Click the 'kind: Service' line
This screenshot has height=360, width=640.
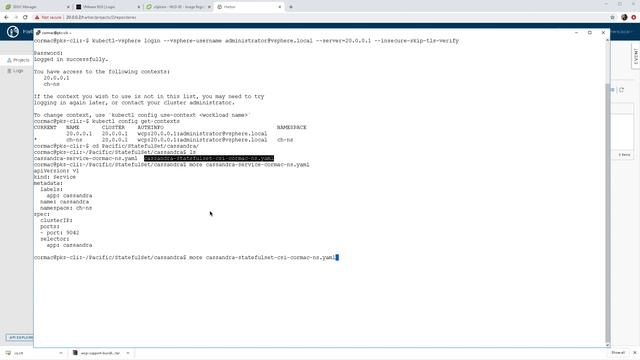(55, 177)
